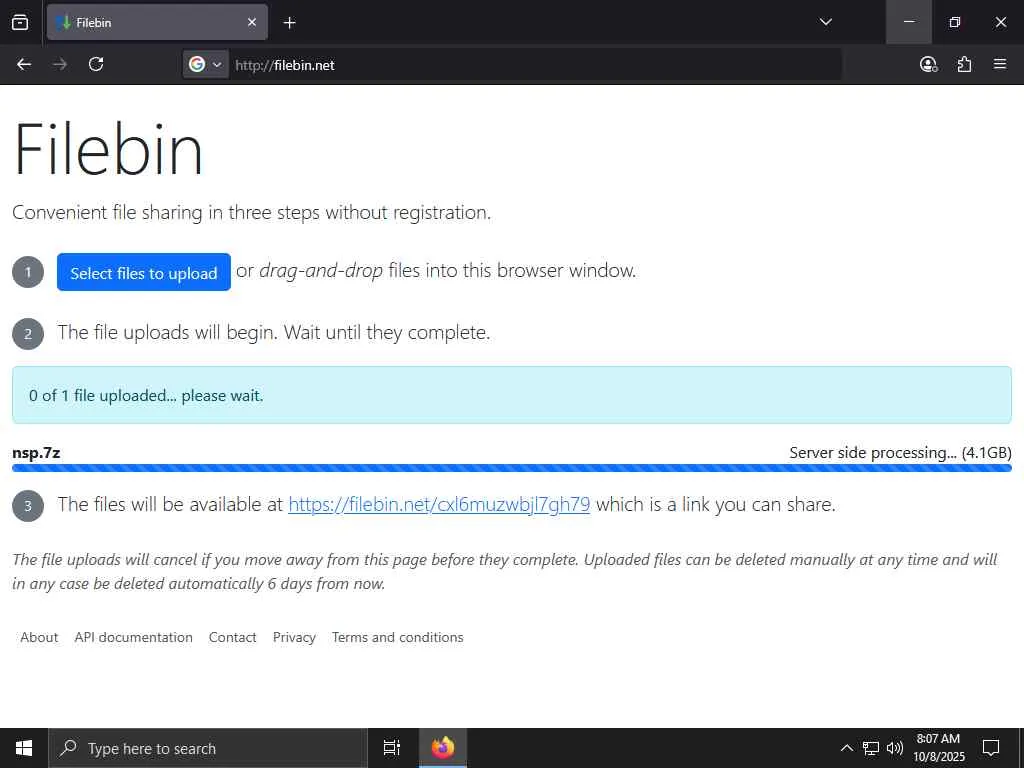Focus the address bar showing filebin.net
1024x768 pixels.
pyautogui.click(x=534, y=65)
